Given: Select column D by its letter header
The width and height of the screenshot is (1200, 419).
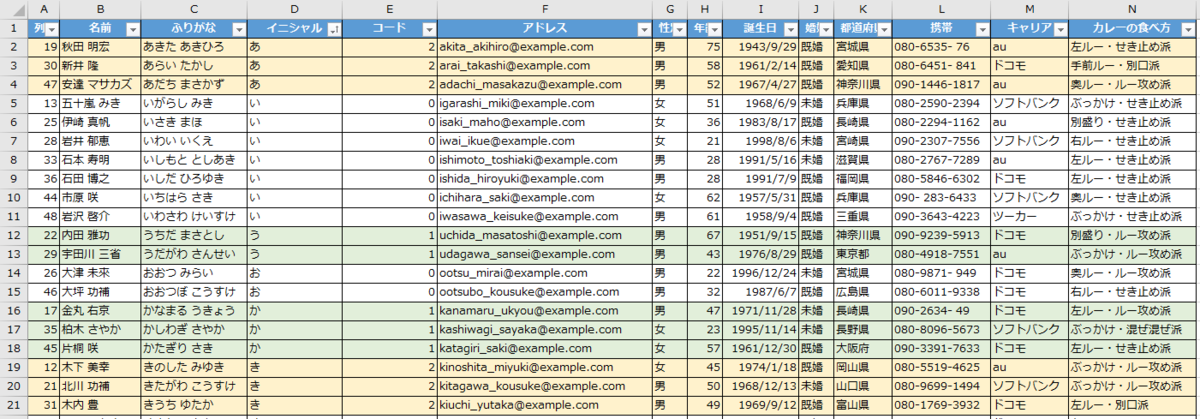Looking at the screenshot, I should click(295, 10).
